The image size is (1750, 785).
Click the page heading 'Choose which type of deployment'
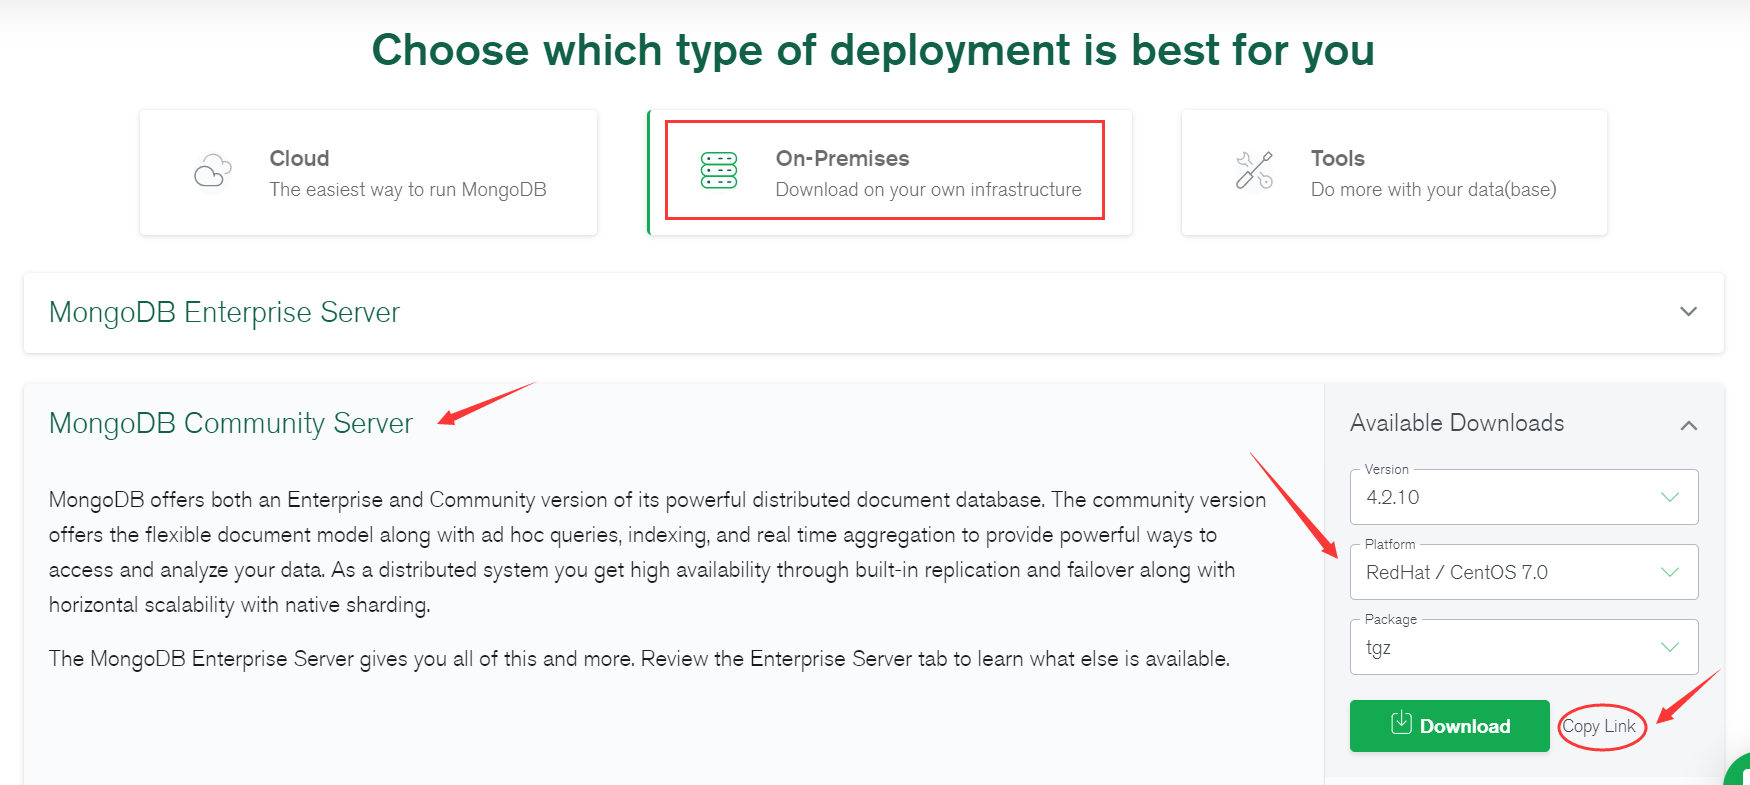pos(873,50)
